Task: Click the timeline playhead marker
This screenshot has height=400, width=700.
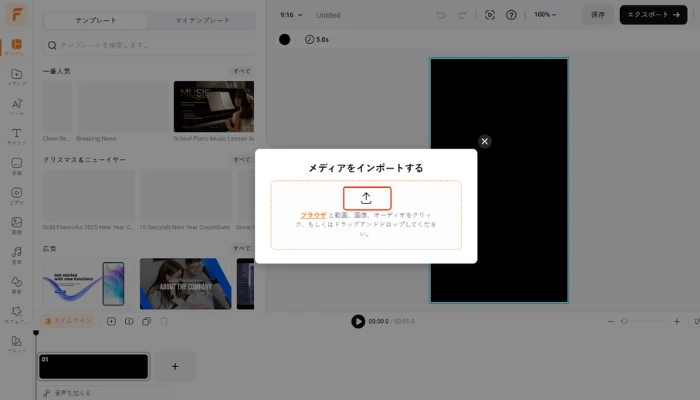Action: pos(36,333)
